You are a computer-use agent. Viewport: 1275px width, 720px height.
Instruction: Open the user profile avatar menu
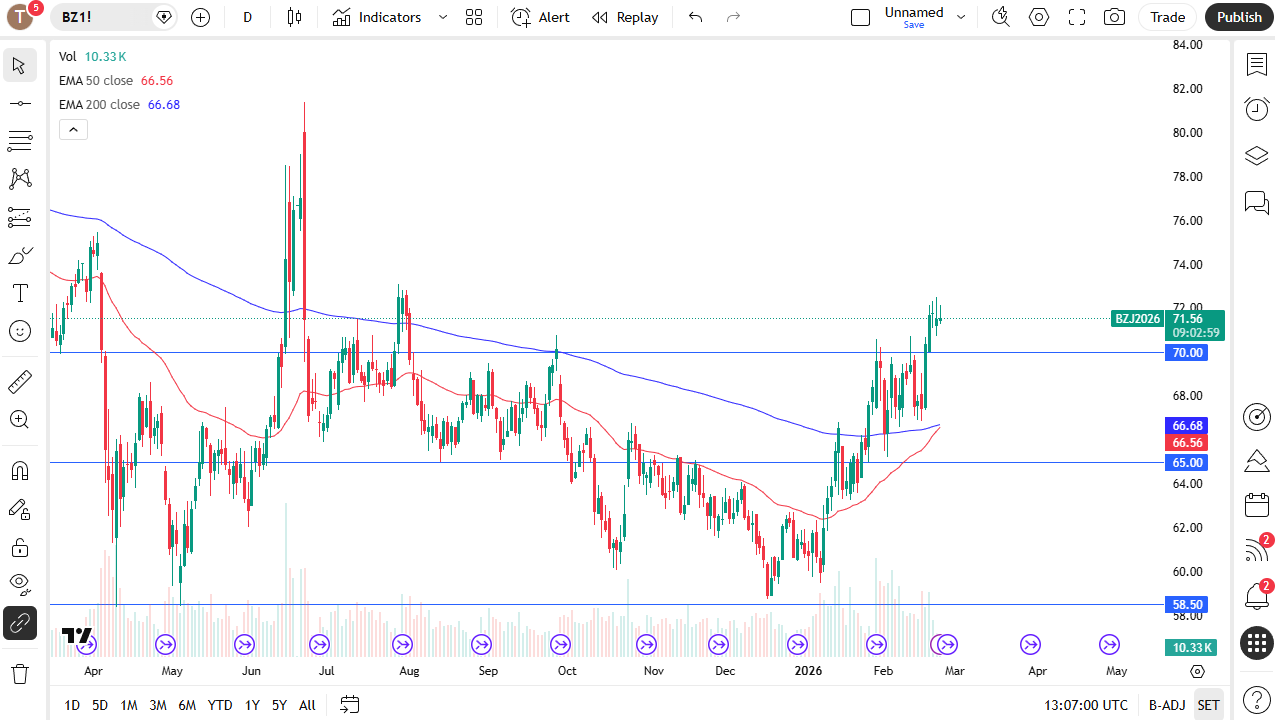point(20,16)
